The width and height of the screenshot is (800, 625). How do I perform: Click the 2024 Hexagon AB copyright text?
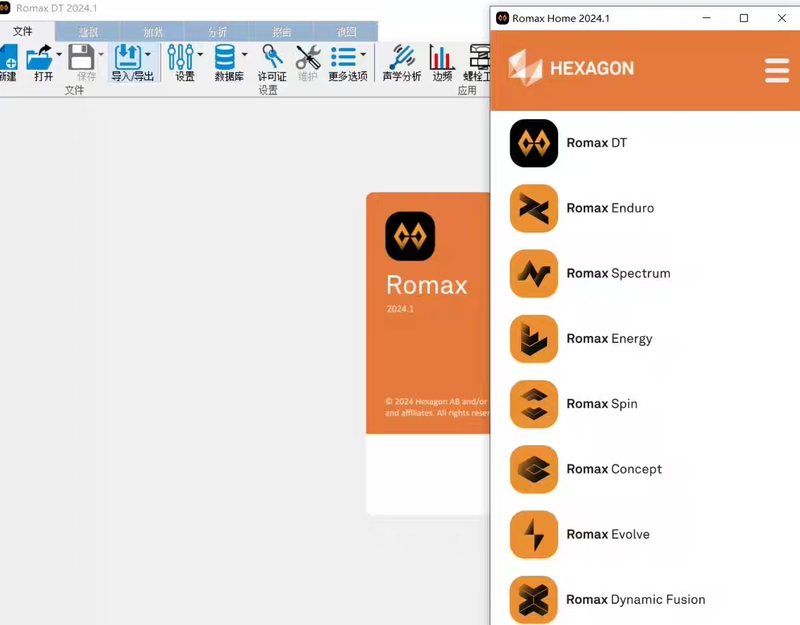(437, 407)
